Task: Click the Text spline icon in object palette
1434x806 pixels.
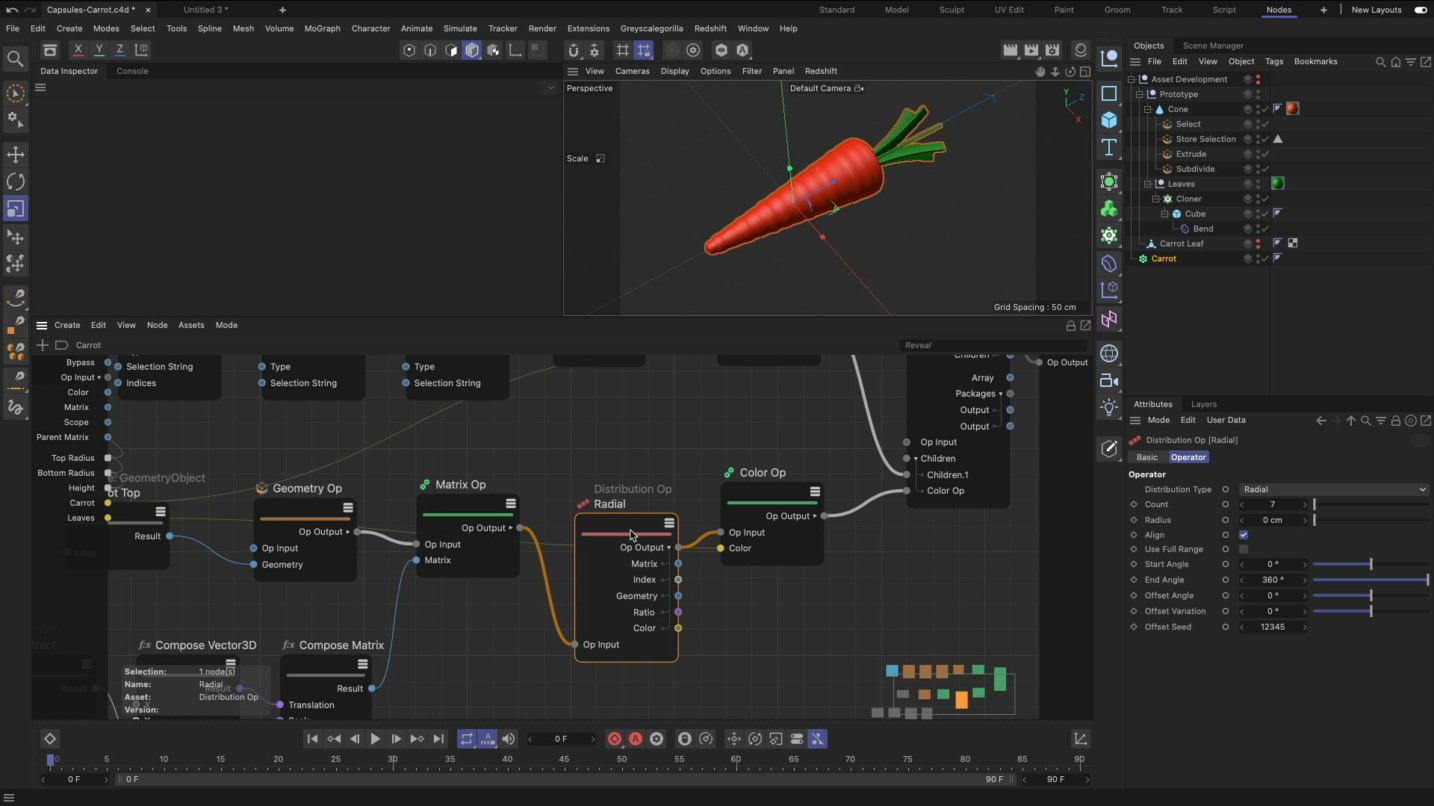Action: (1109, 147)
